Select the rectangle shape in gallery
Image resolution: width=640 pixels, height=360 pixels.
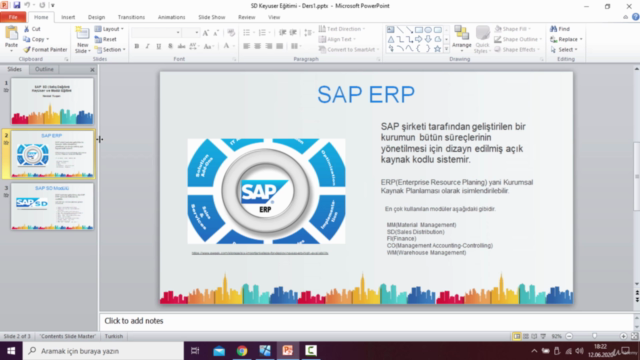pos(419,30)
